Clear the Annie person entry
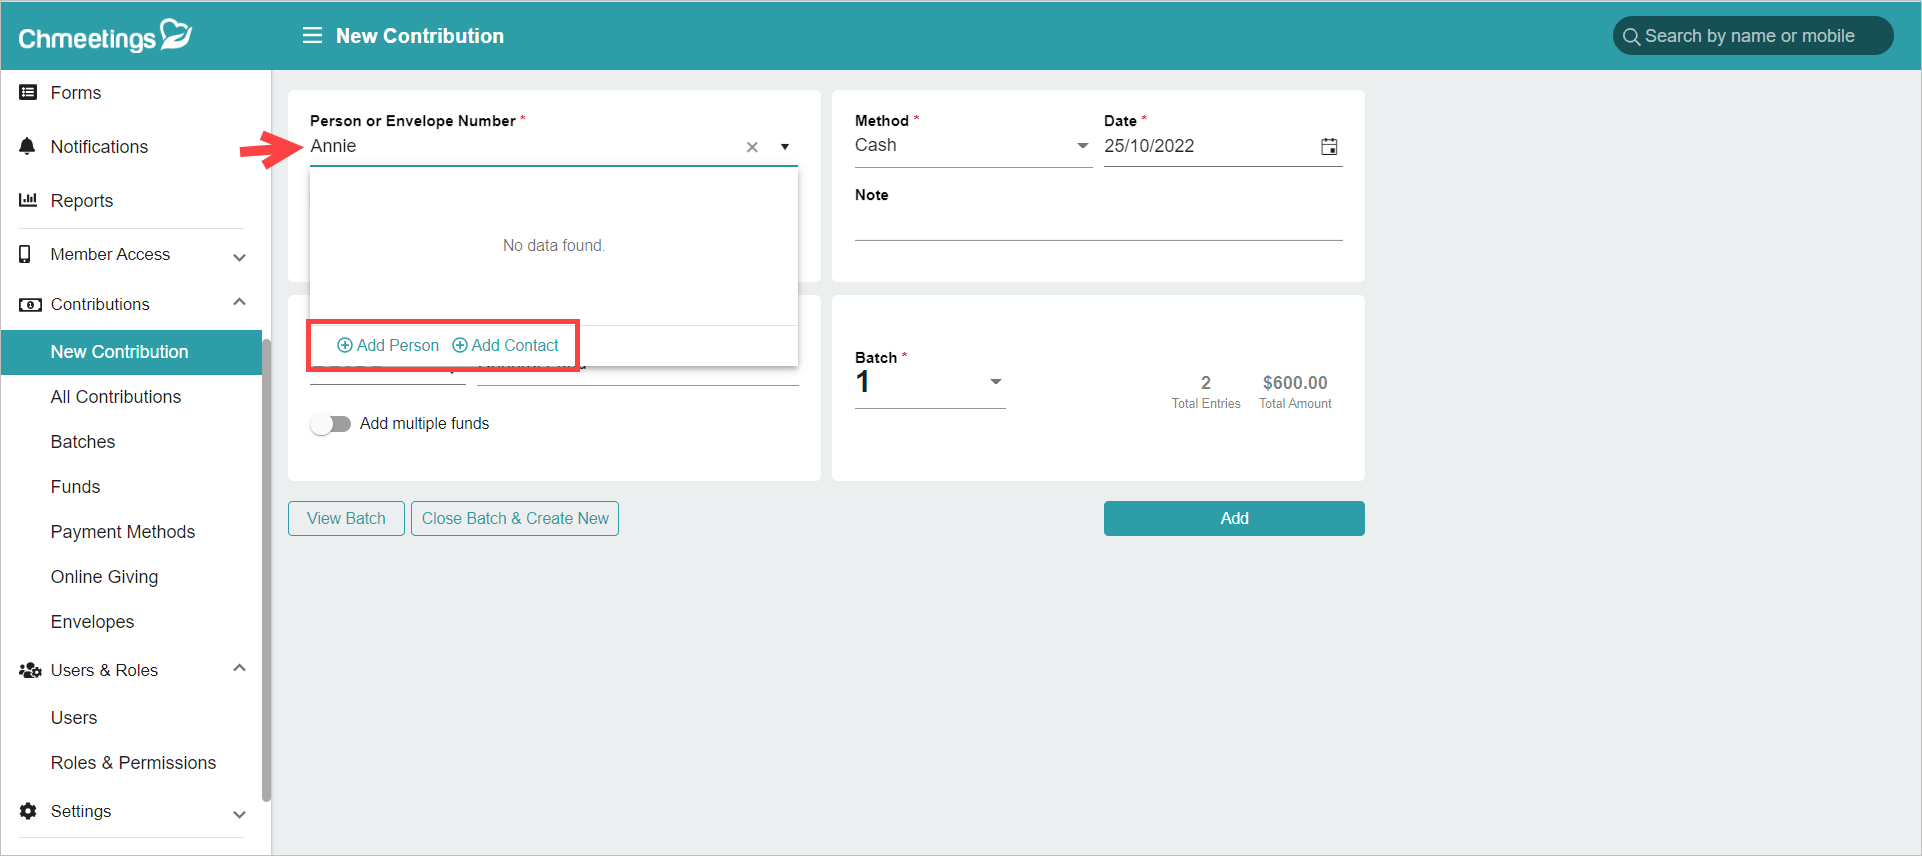Image resolution: width=1922 pixels, height=856 pixels. click(752, 147)
